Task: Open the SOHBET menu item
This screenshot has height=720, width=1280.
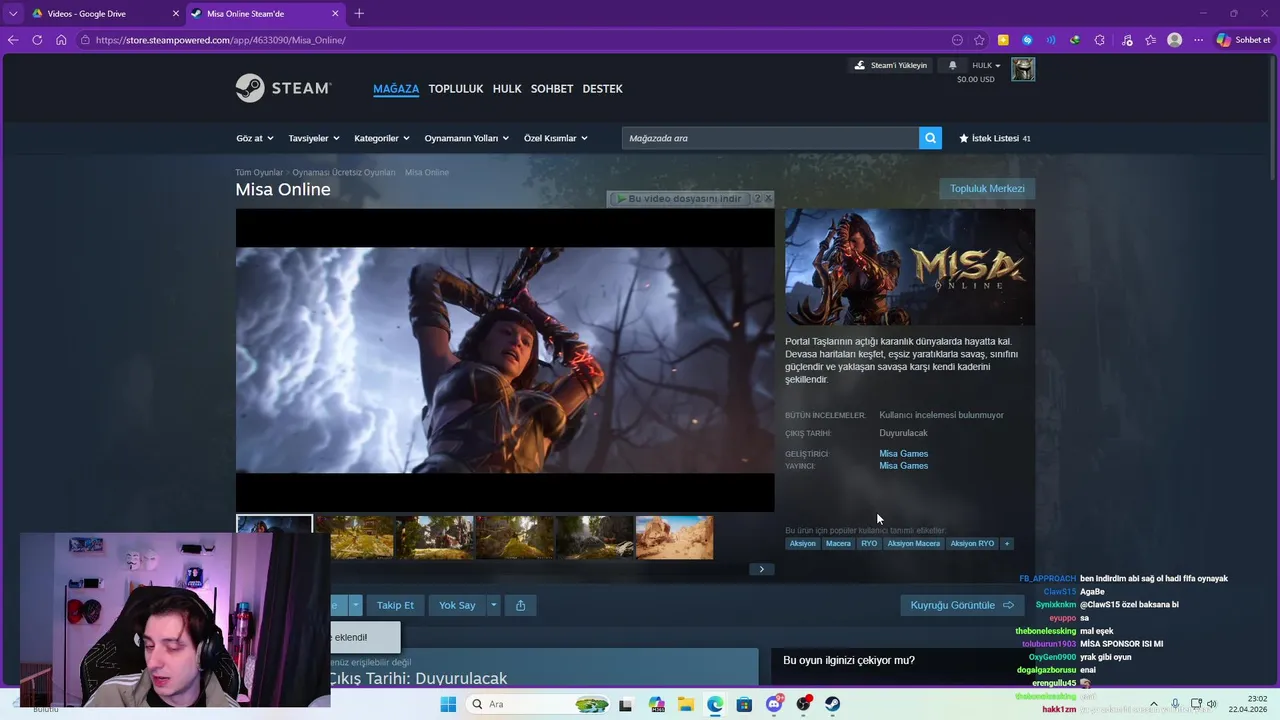Action: coord(552,89)
